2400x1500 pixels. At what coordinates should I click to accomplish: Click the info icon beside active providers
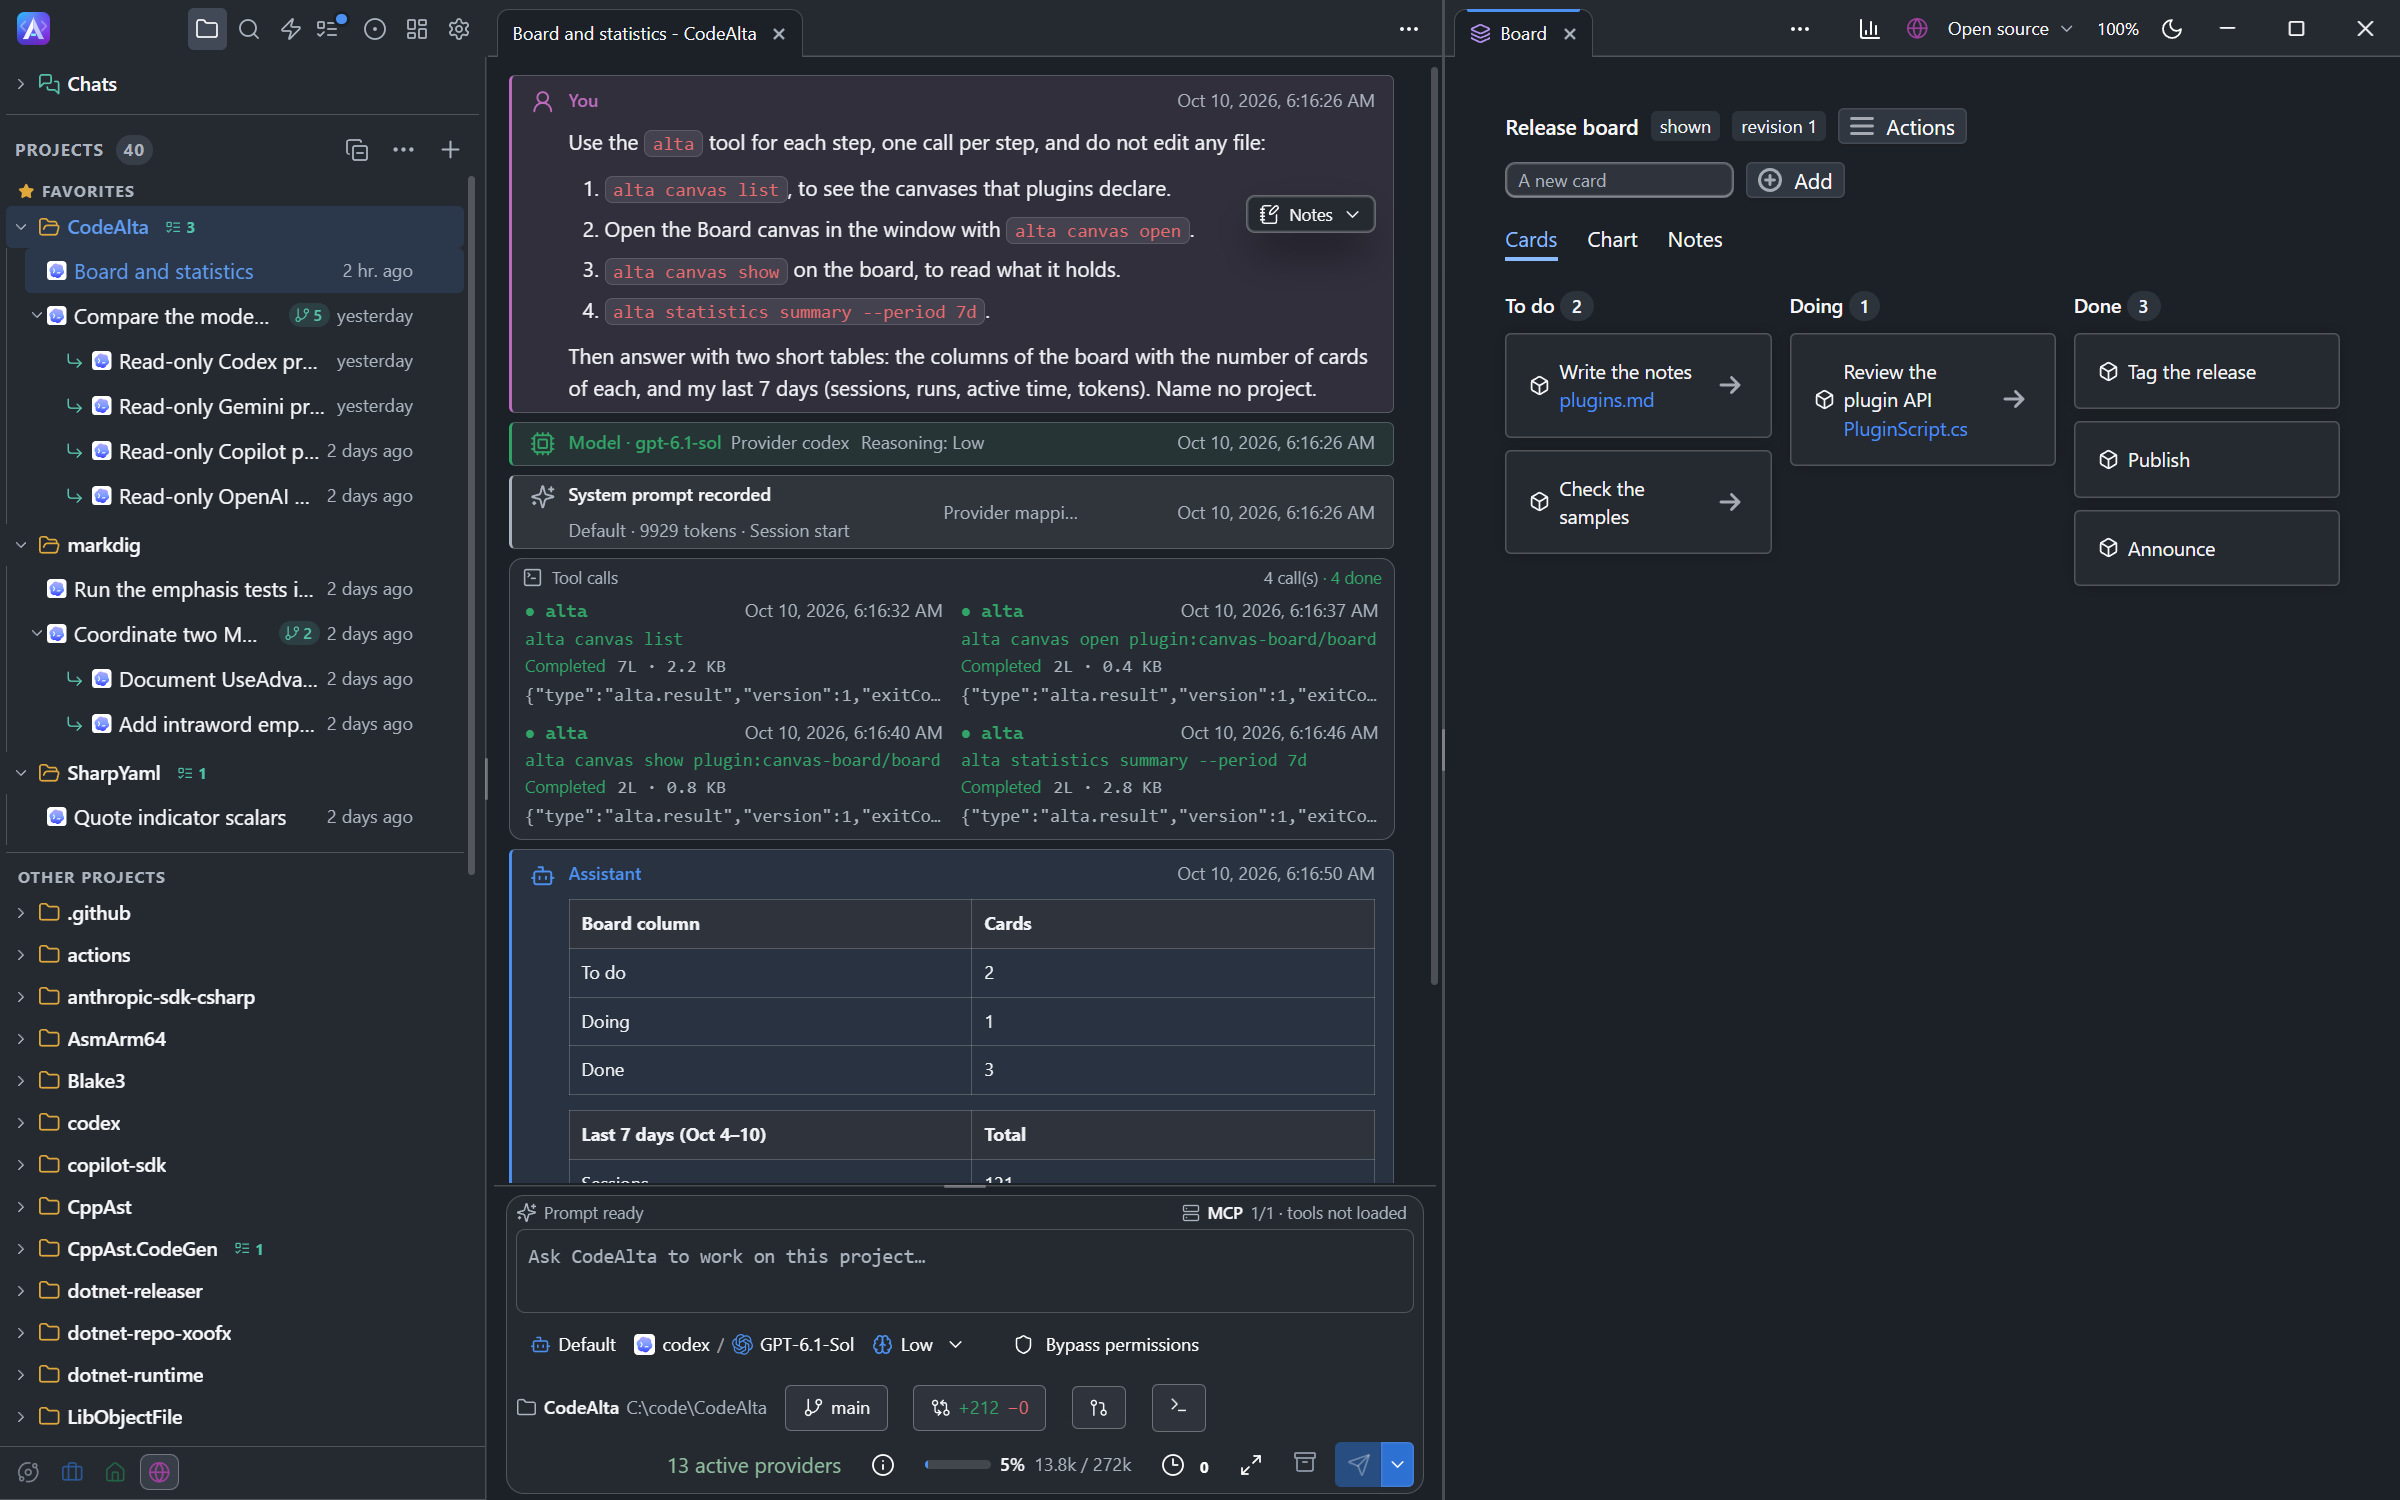point(882,1465)
